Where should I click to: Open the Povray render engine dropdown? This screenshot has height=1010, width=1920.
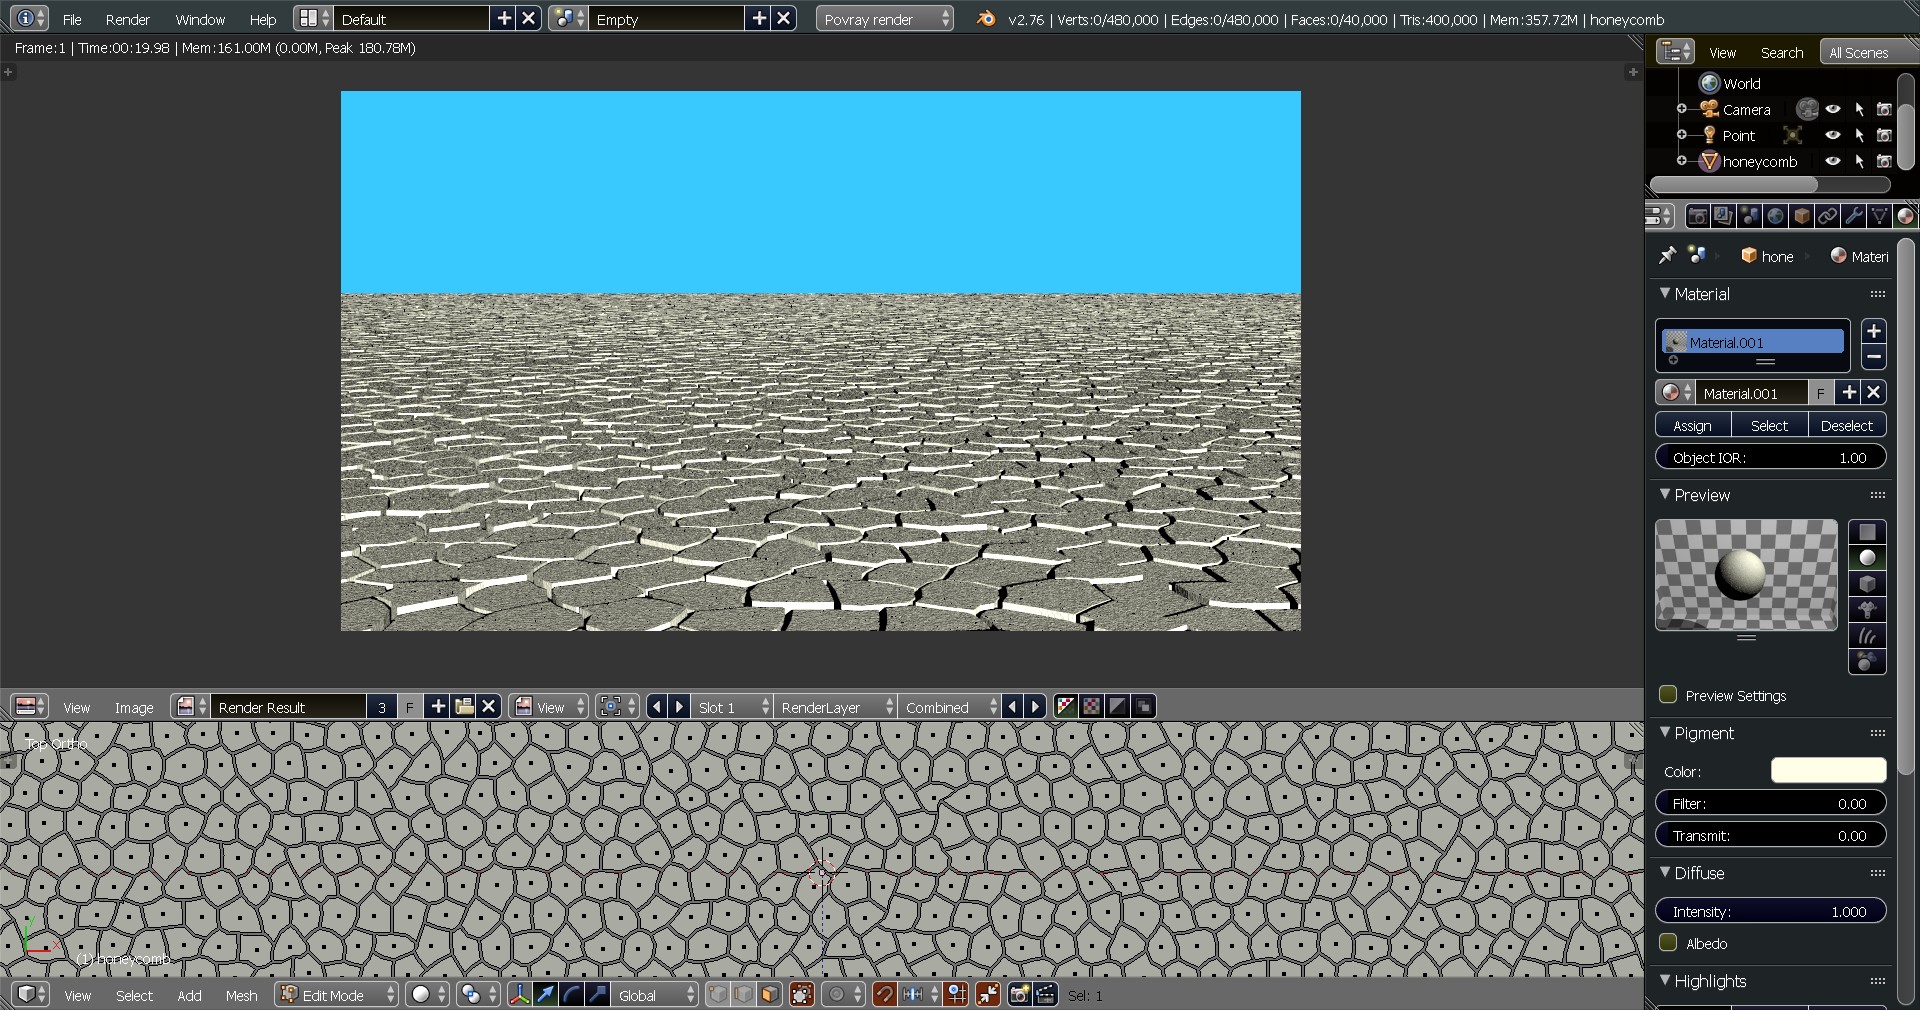point(884,19)
